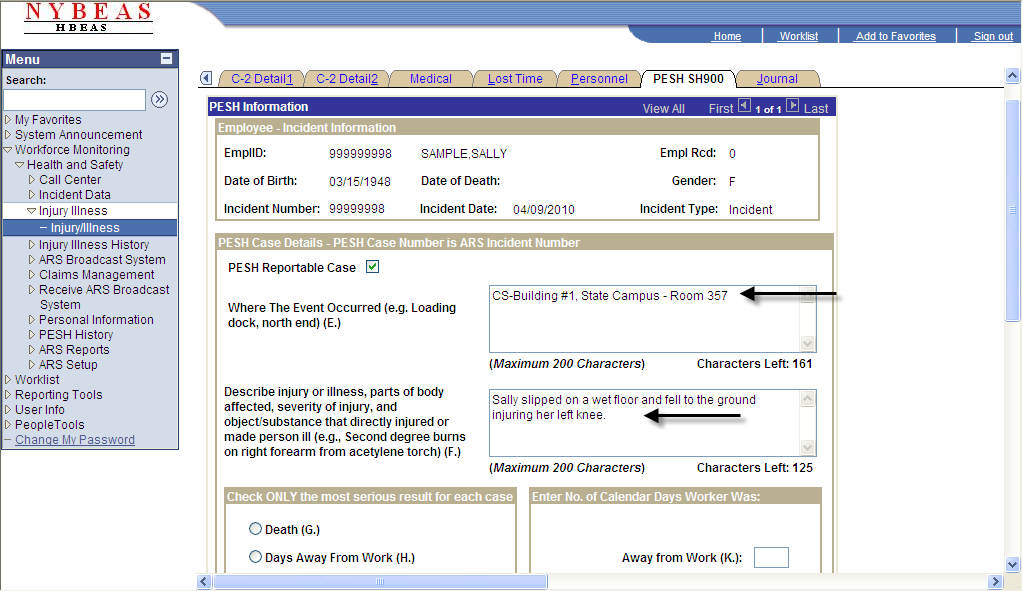Select Death (G.) radio button
Screen dimensions: 1022x591
256,528
